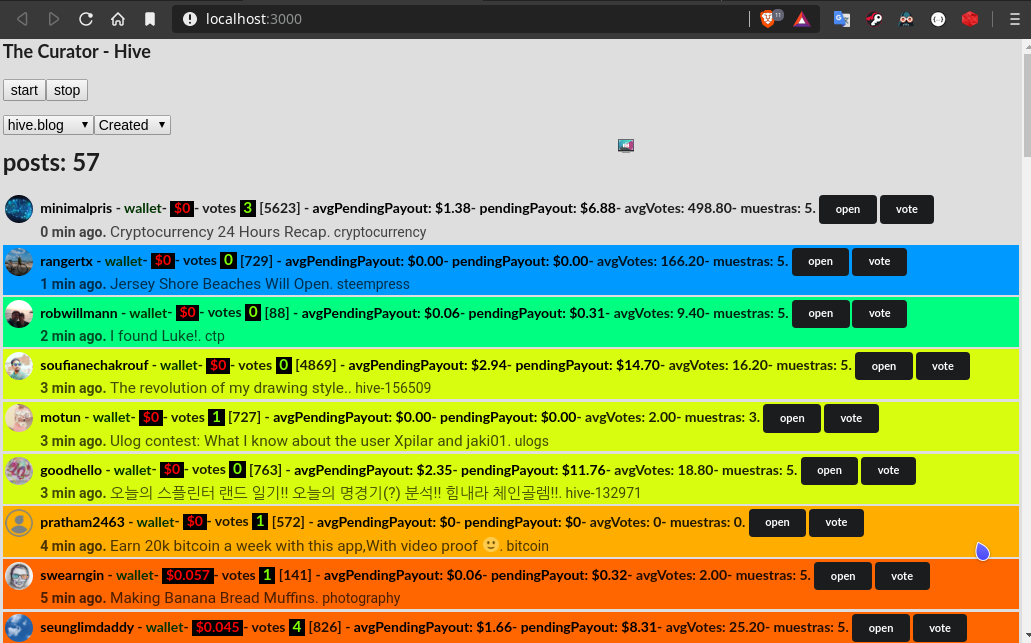Vote on the goodhello post
Image resolution: width=1031 pixels, height=643 pixels.
pyautogui.click(x=888, y=471)
